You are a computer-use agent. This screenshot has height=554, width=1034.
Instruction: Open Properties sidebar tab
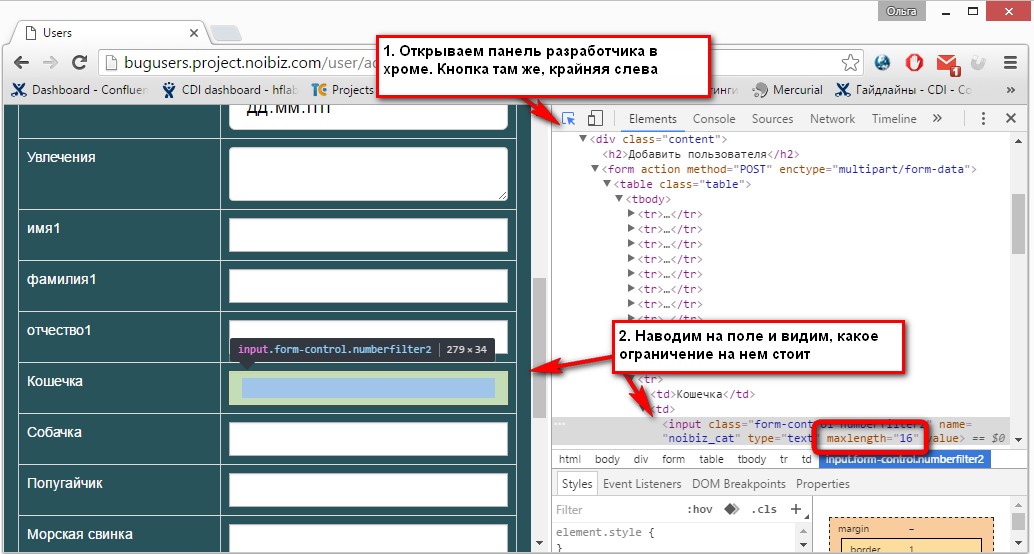(x=823, y=483)
